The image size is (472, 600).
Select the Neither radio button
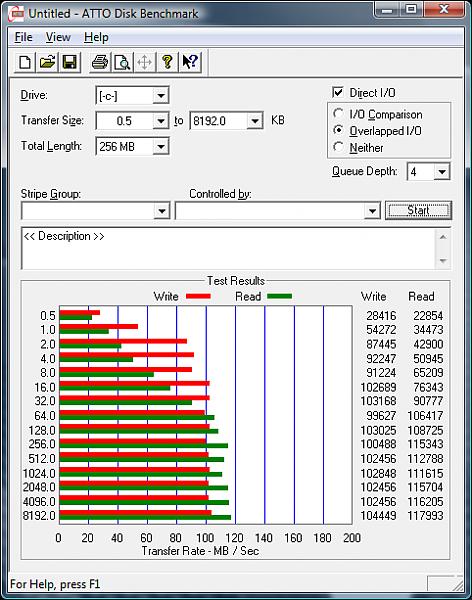[x=338, y=147]
